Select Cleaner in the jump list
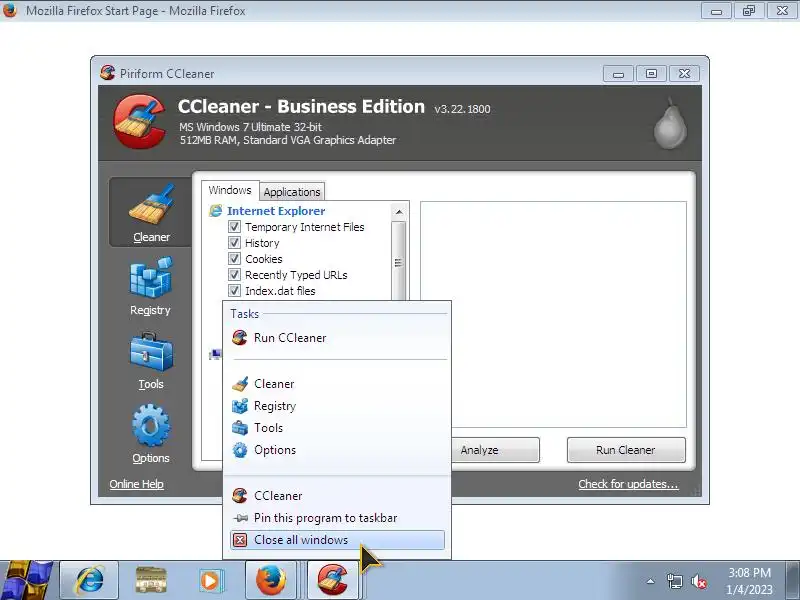This screenshot has height=600, width=800. [x=337, y=384]
